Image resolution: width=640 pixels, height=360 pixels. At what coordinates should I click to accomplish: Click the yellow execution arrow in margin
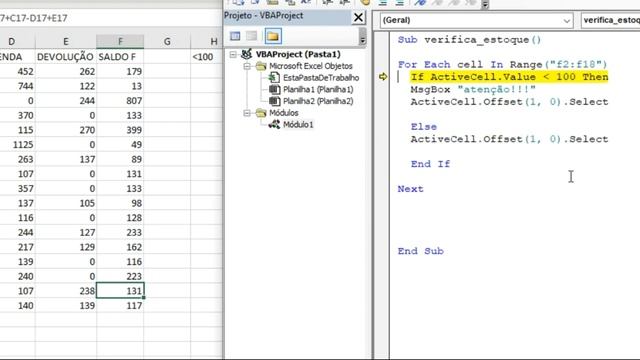383,77
